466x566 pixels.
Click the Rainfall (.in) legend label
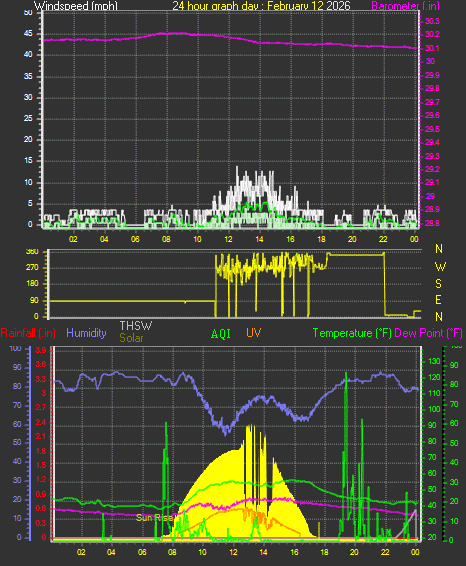28,333
